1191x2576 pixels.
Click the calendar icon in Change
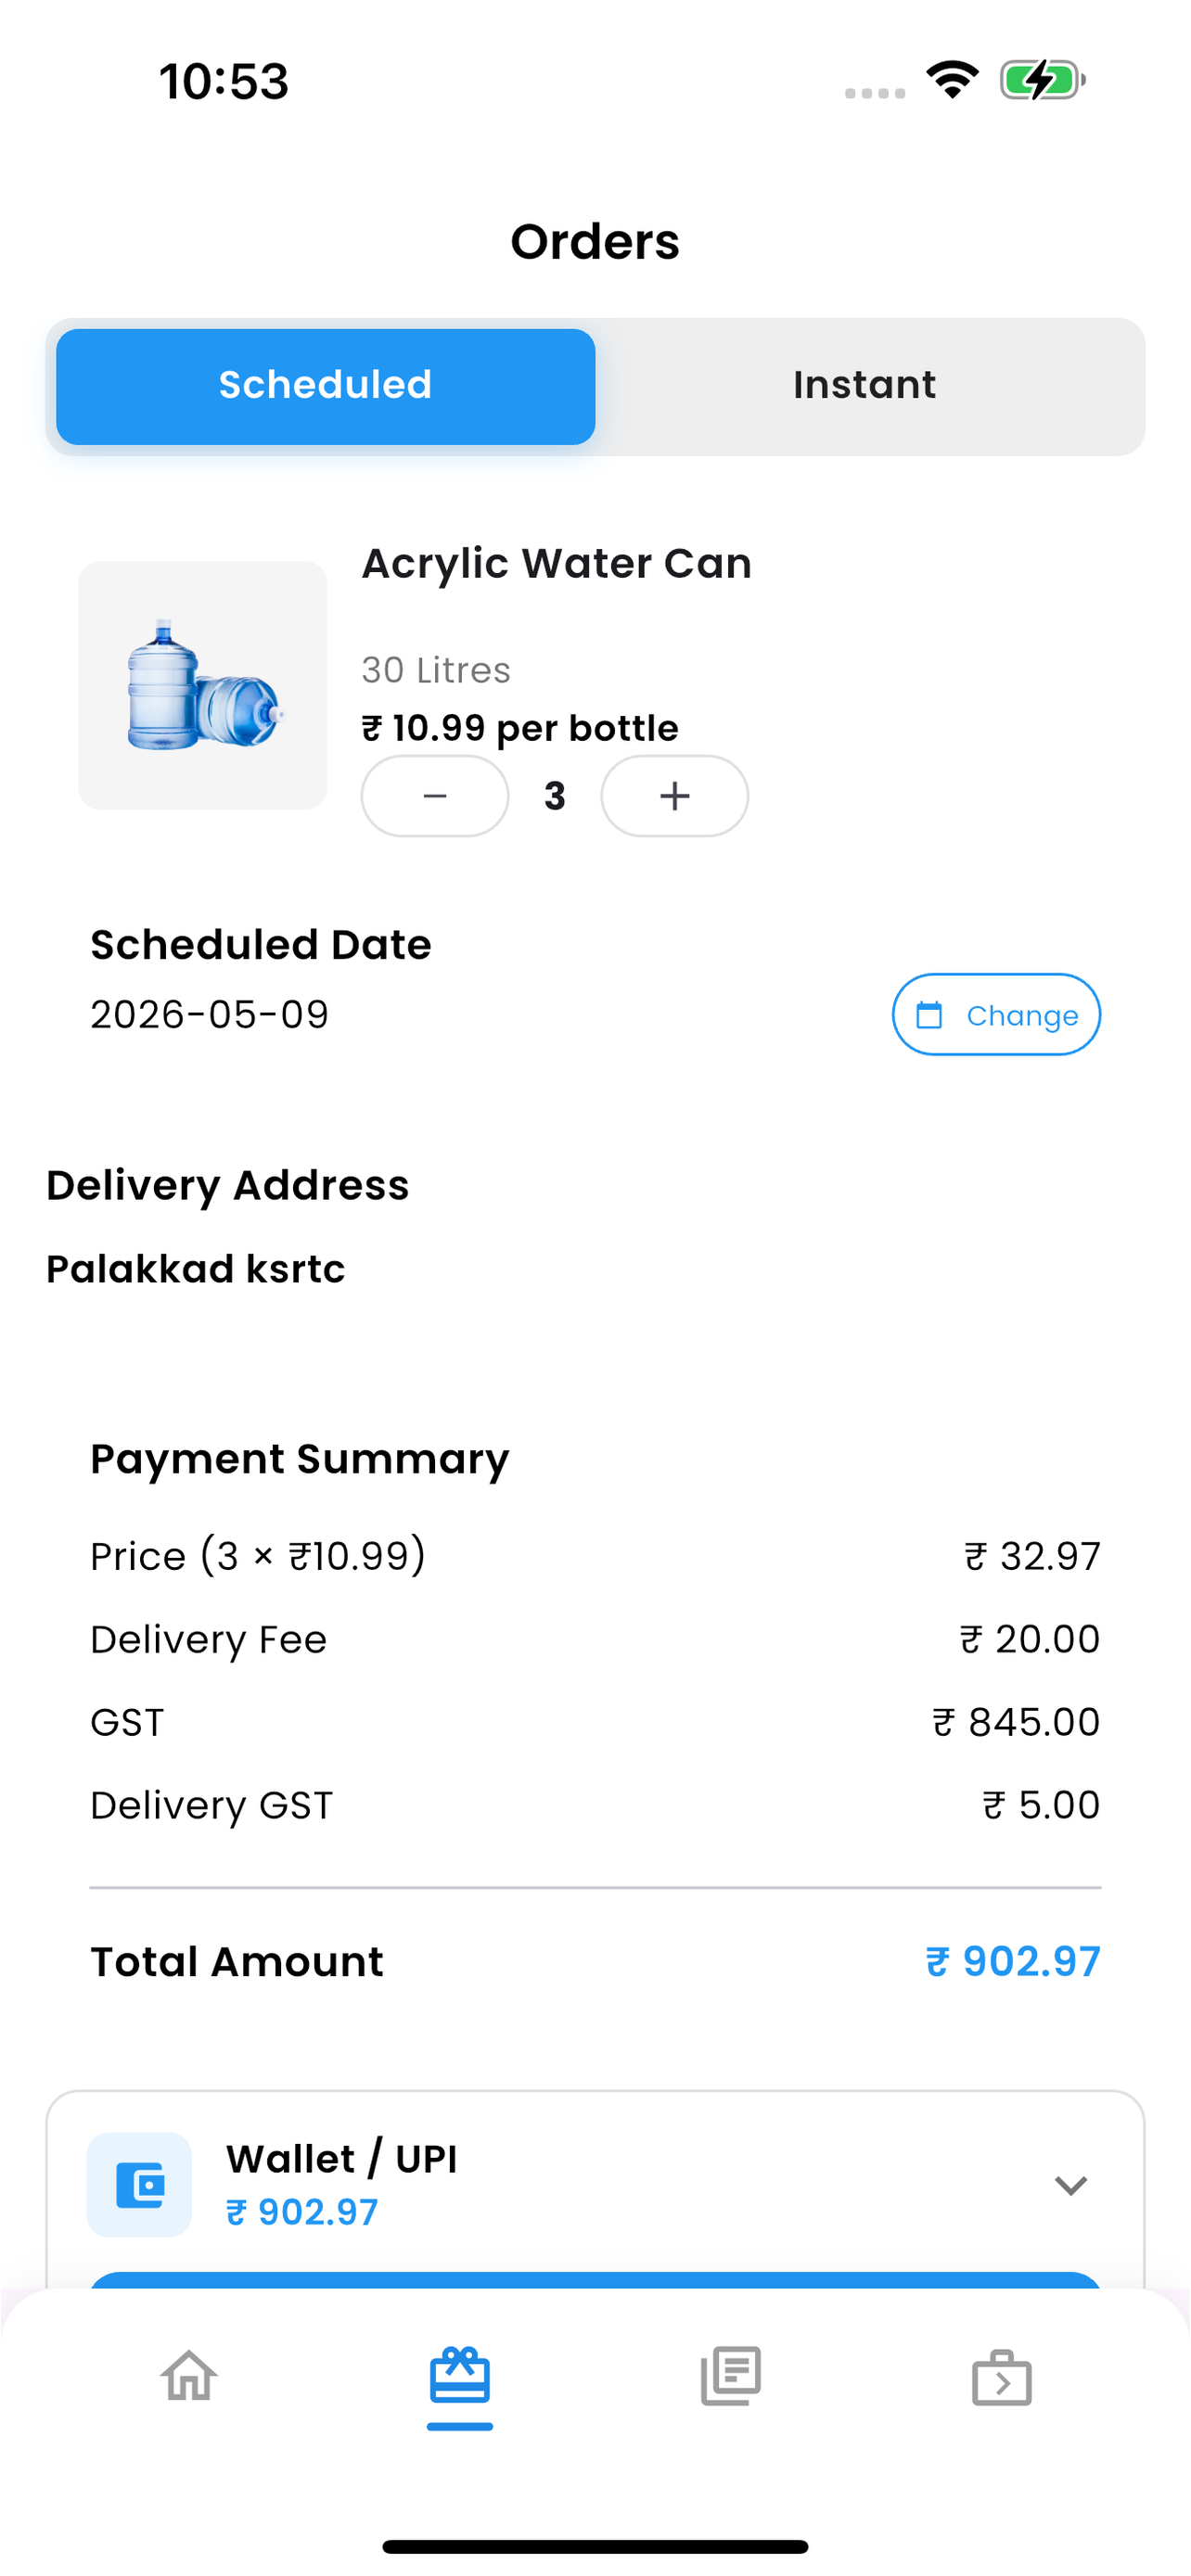point(930,1015)
